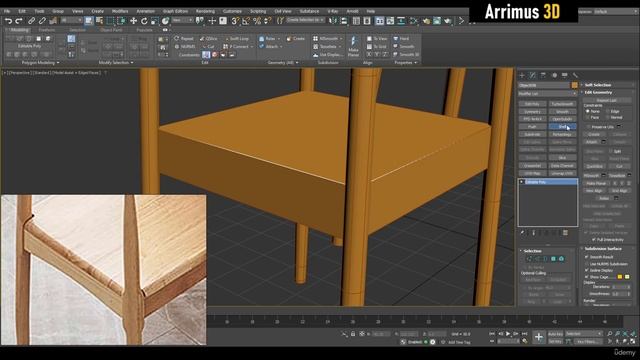Toggle the Percent Snap icon
Screen dimensions: 640x360
click(x=257, y=21)
